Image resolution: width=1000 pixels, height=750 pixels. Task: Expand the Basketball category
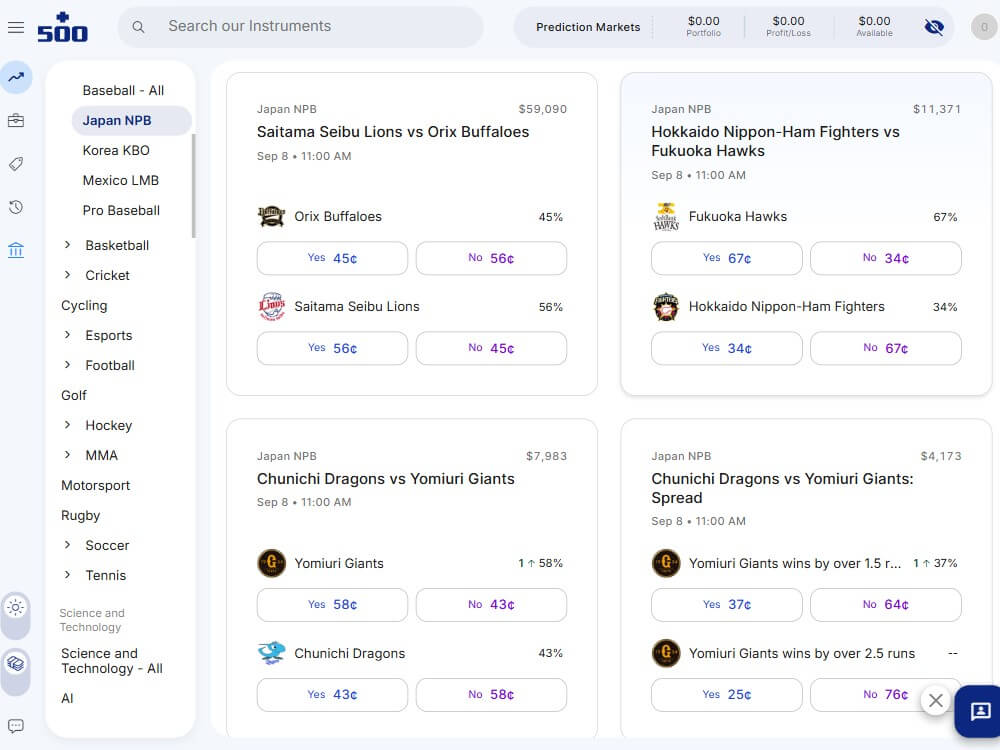click(x=68, y=245)
